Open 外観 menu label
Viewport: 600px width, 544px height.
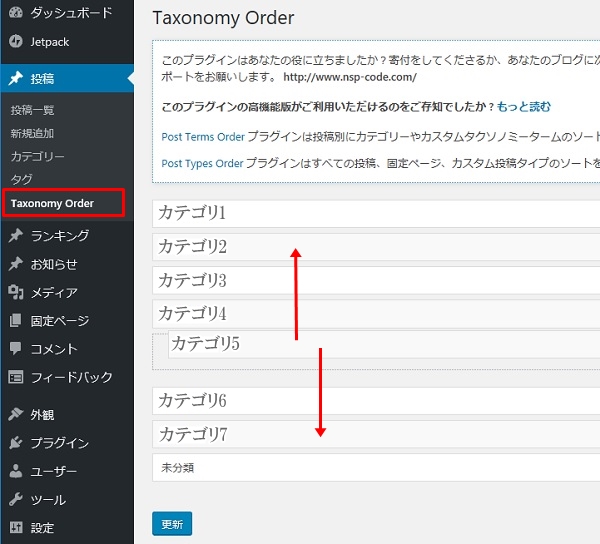point(42,415)
